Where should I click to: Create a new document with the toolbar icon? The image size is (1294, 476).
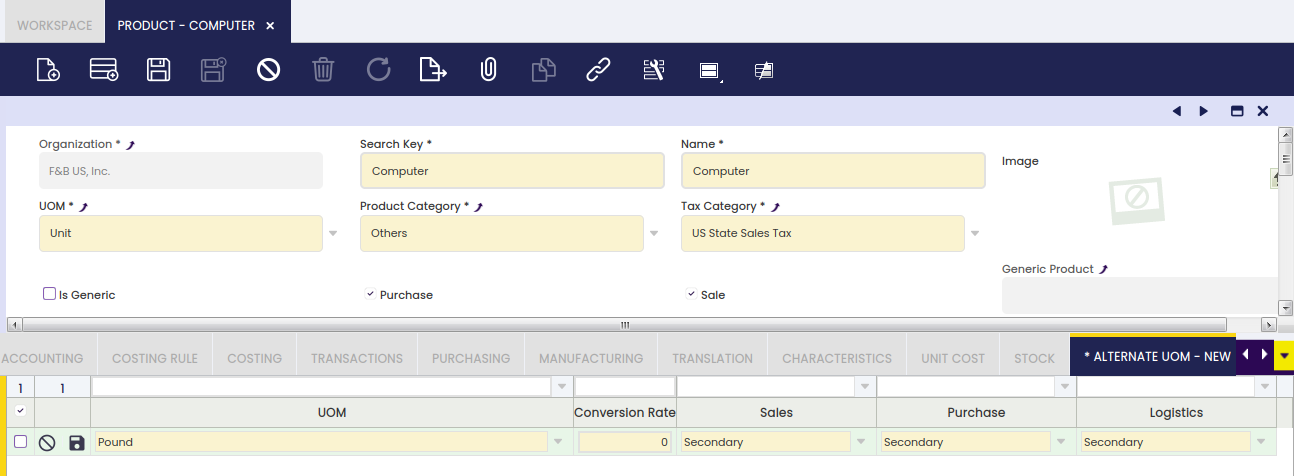tap(48, 70)
